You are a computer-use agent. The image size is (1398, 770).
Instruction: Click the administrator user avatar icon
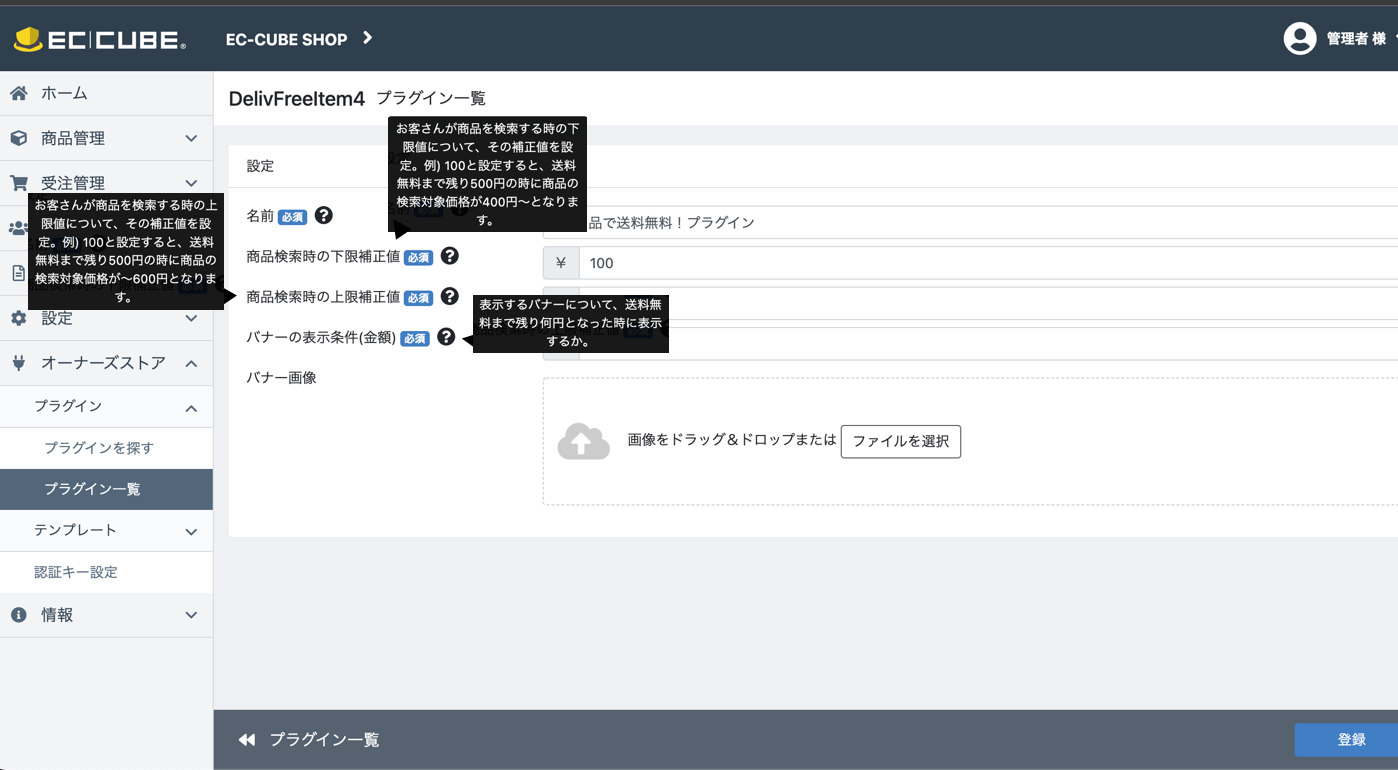[x=1299, y=39]
